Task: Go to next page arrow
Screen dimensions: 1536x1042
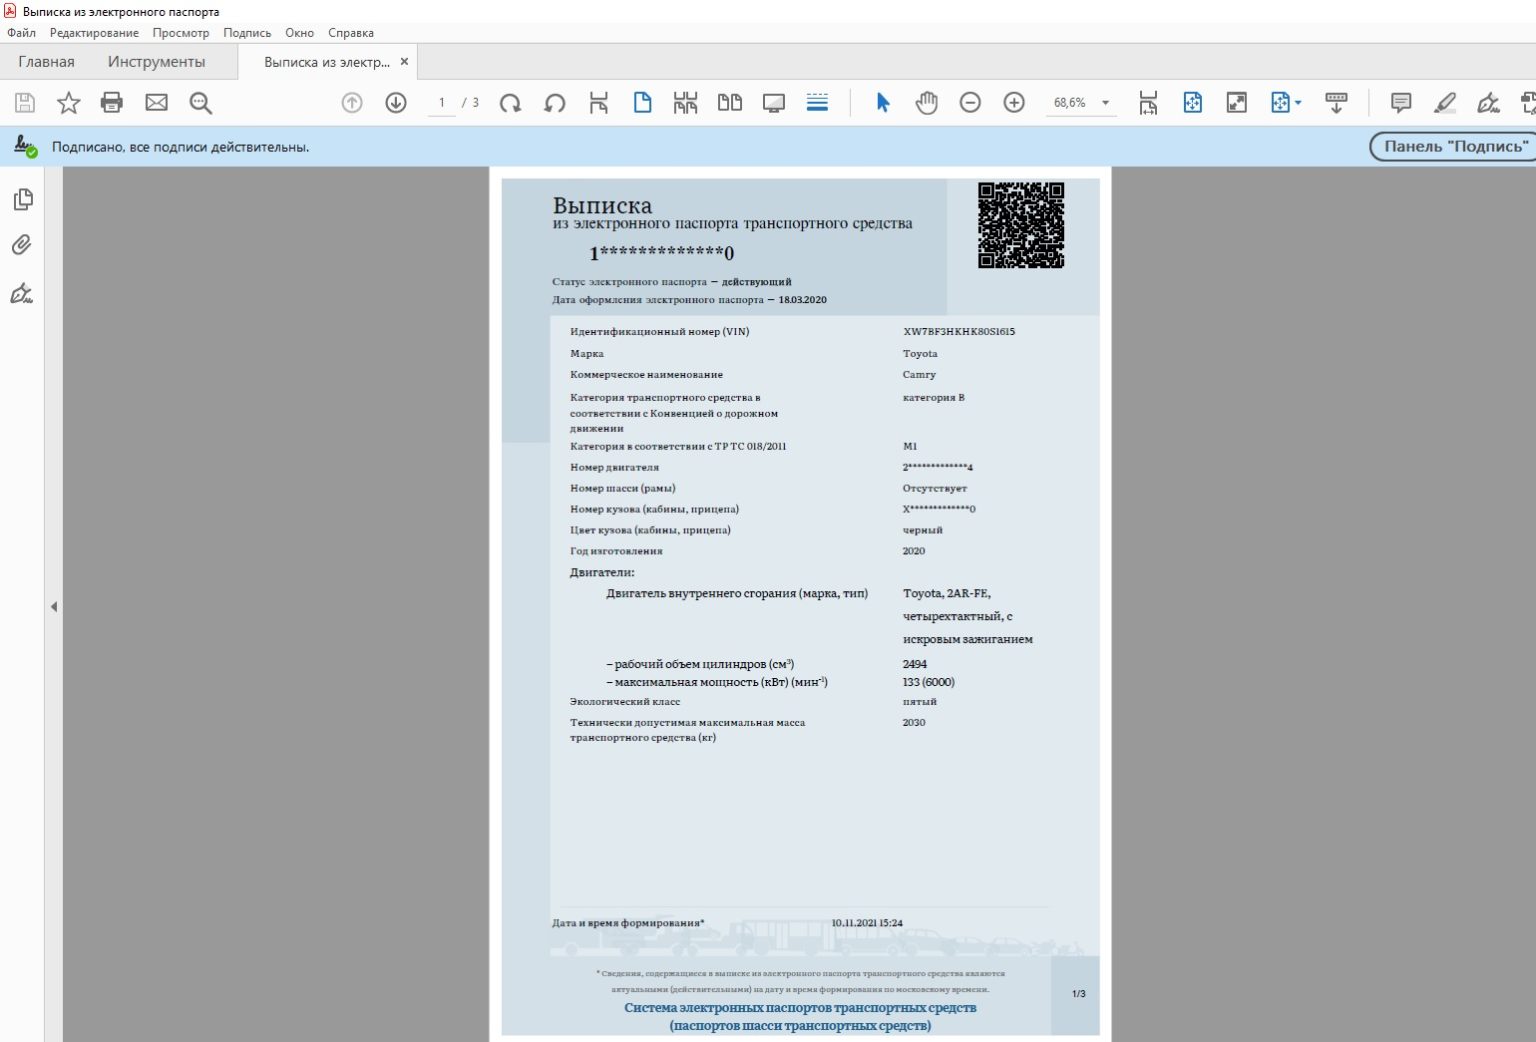Action: point(396,102)
